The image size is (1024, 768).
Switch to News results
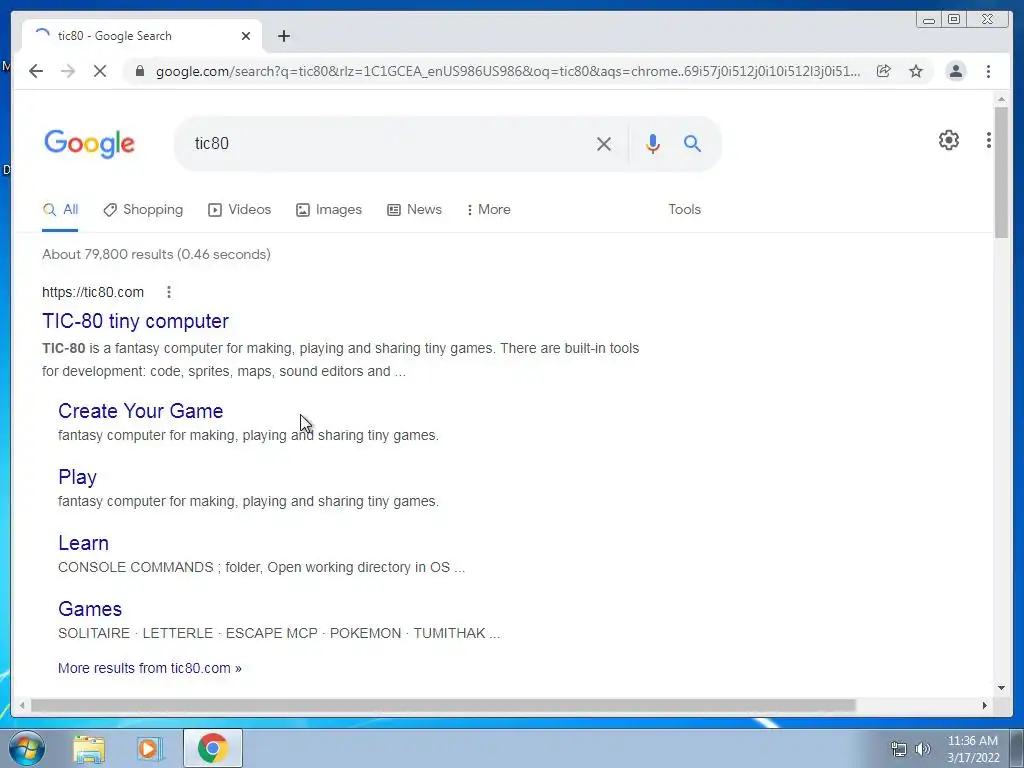coord(414,210)
